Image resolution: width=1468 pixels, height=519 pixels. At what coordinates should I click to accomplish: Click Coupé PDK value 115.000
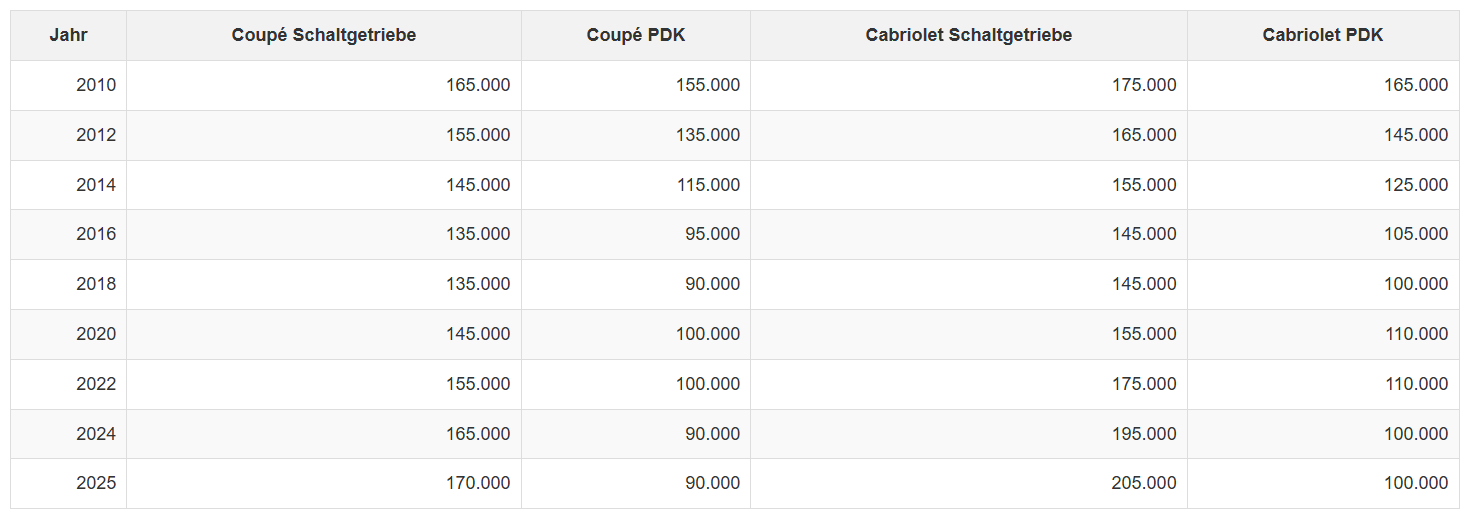pyautogui.click(x=708, y=185)
